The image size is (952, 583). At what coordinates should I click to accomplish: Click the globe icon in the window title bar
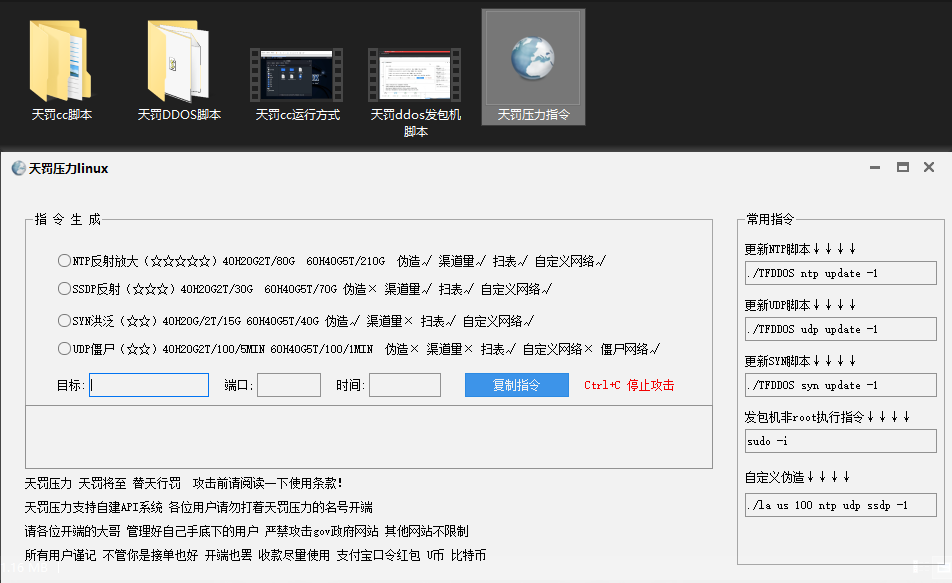(18, 167)
